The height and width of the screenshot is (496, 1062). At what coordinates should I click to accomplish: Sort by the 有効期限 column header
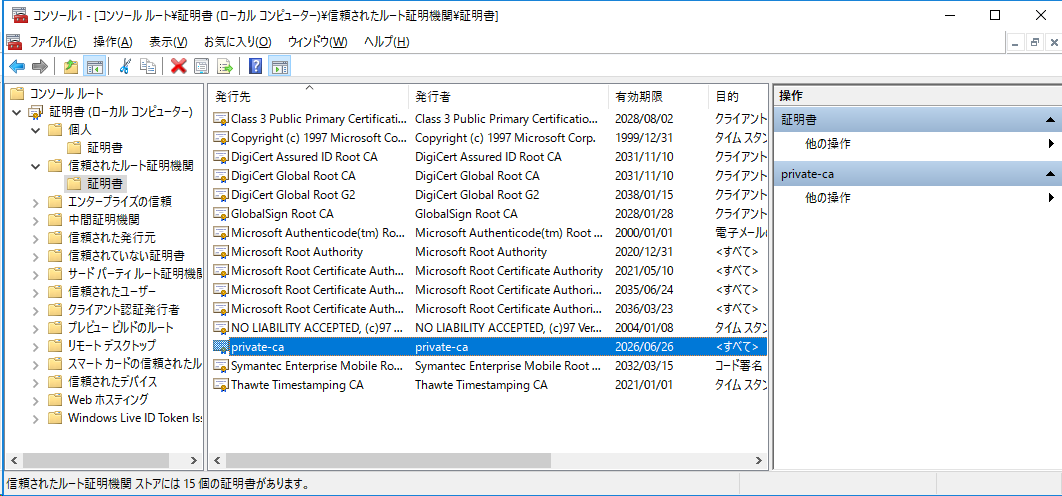[658, 96]
